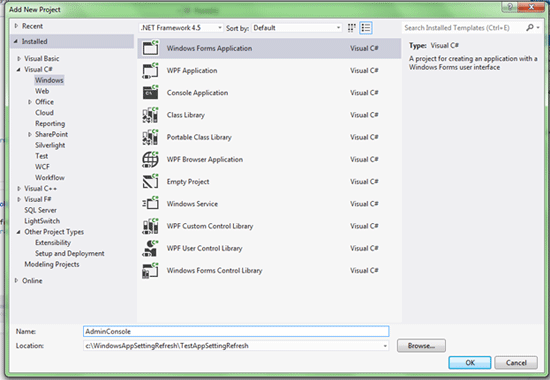Collapse the Other Project Types node

(x=19, y=232)
